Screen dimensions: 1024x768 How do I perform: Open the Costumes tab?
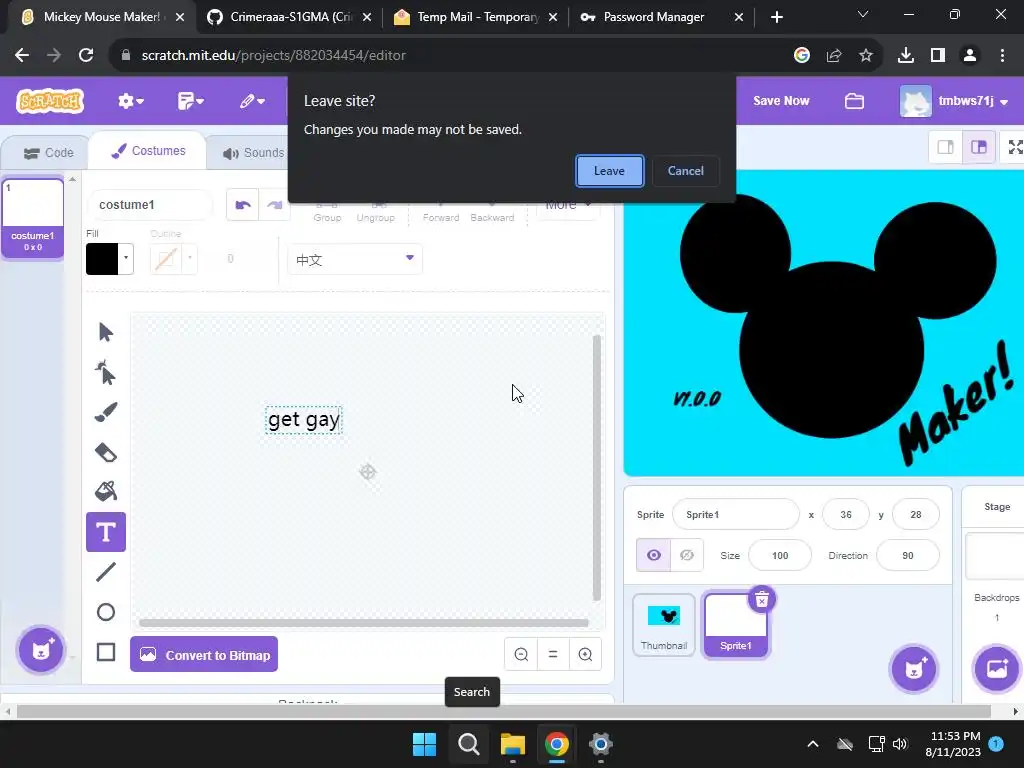[x=148, y=151]
